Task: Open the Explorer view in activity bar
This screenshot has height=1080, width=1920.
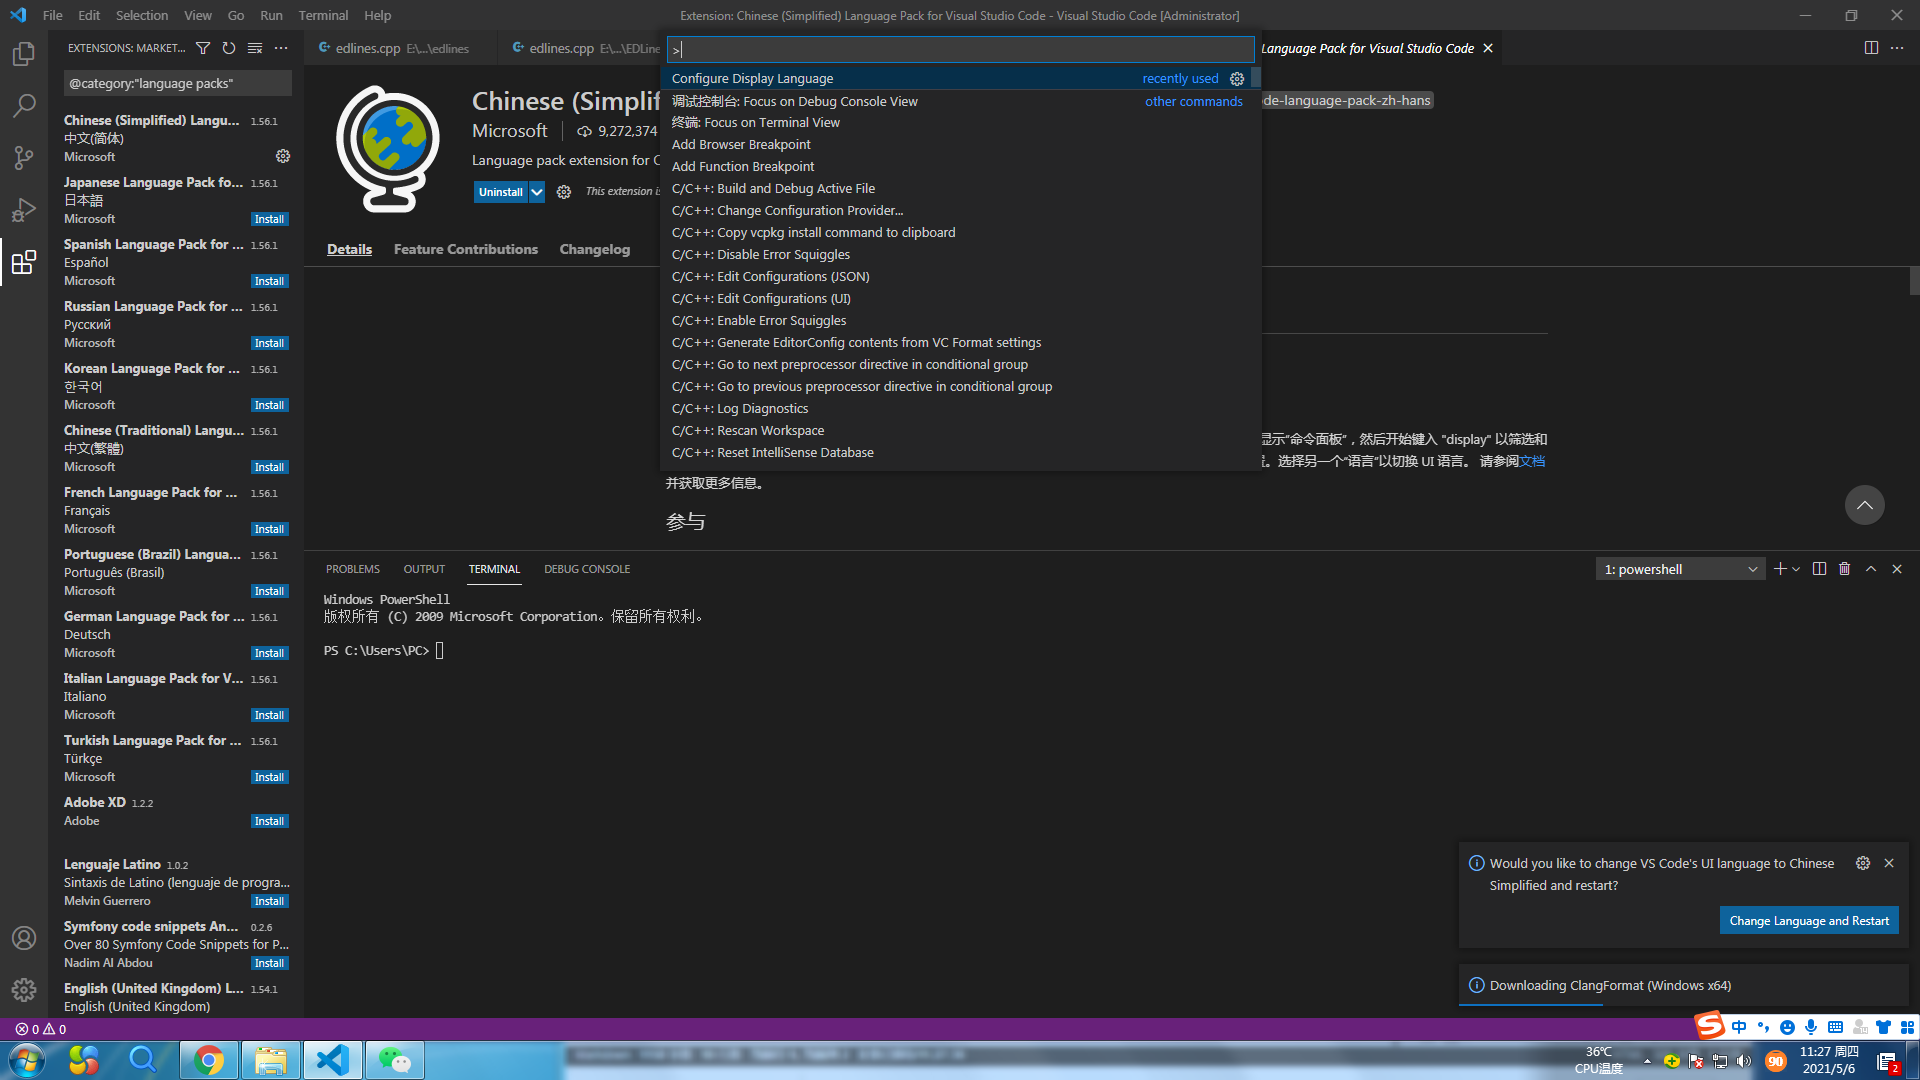Action: click(24, 54)
